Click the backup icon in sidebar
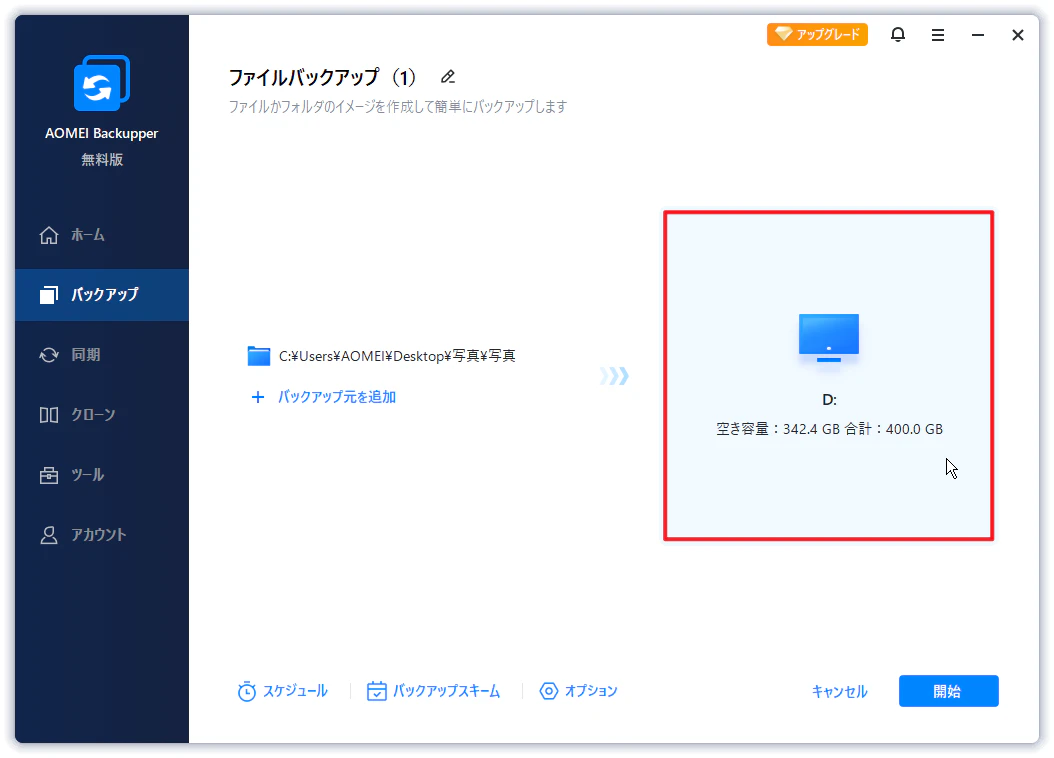Image resolution: width=1054 pixels, height=758 pixels. coord(49,294)
